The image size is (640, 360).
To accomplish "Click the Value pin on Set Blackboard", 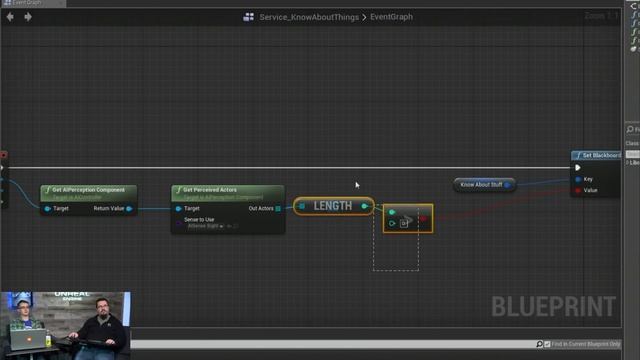I will tap(578, 190).
